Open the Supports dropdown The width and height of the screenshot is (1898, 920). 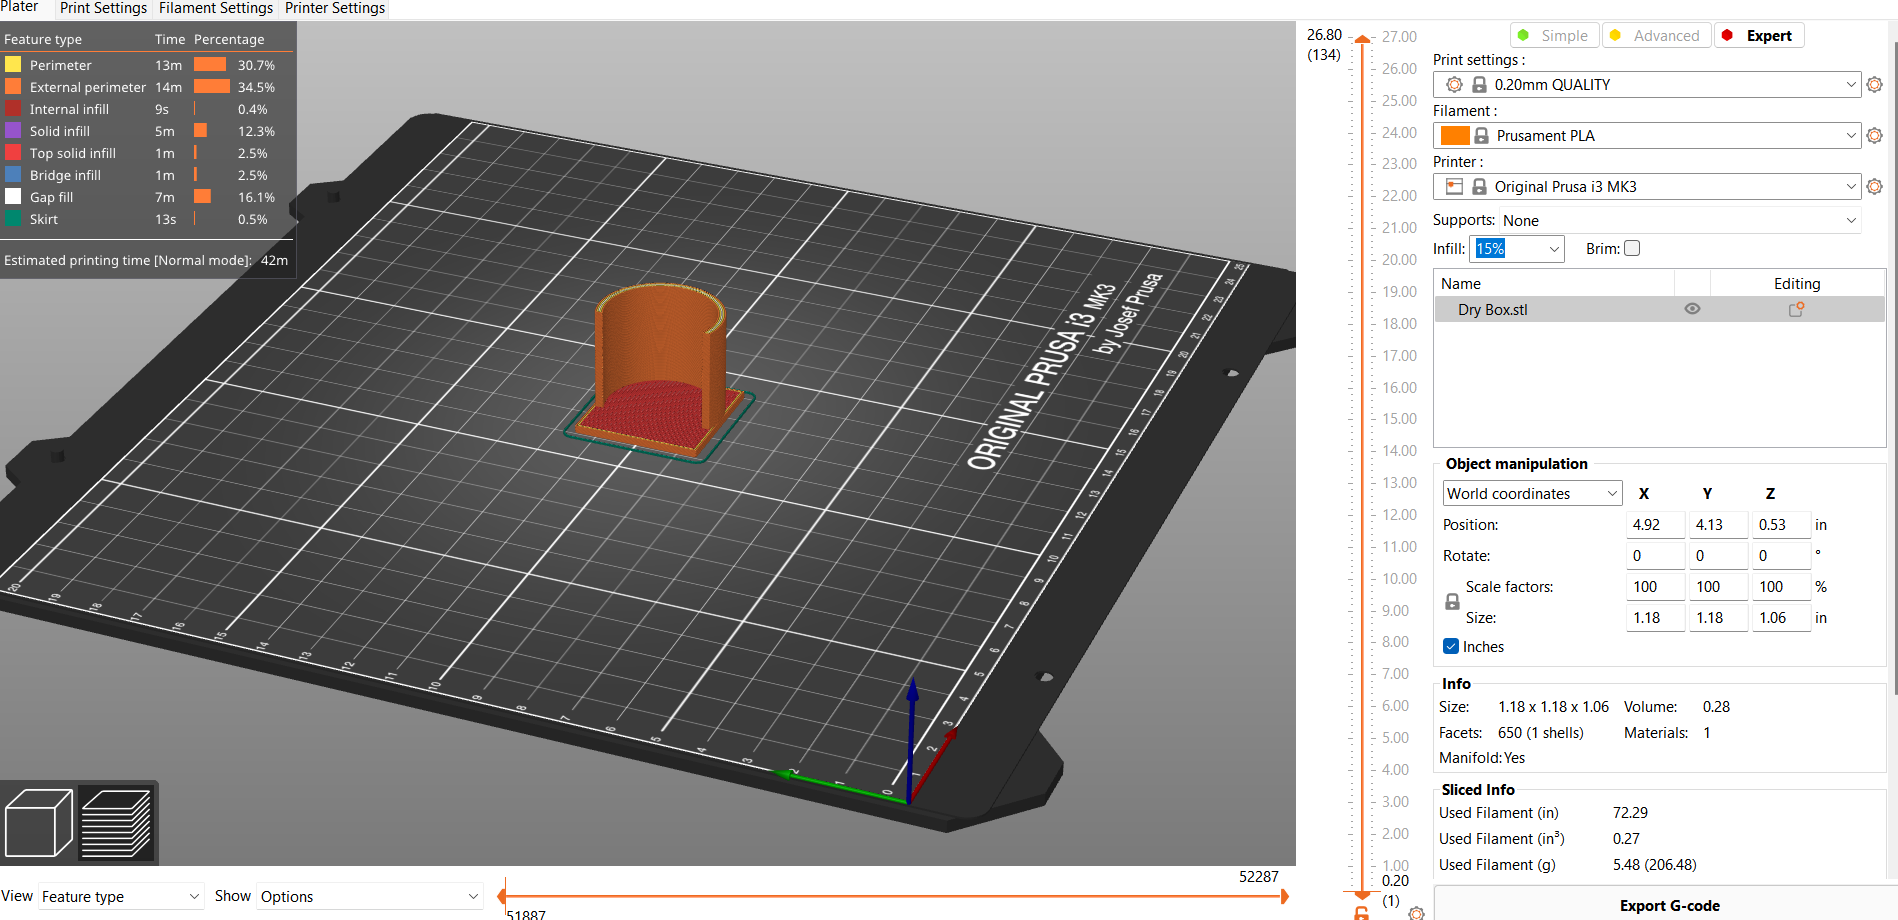coord(1680,220)
